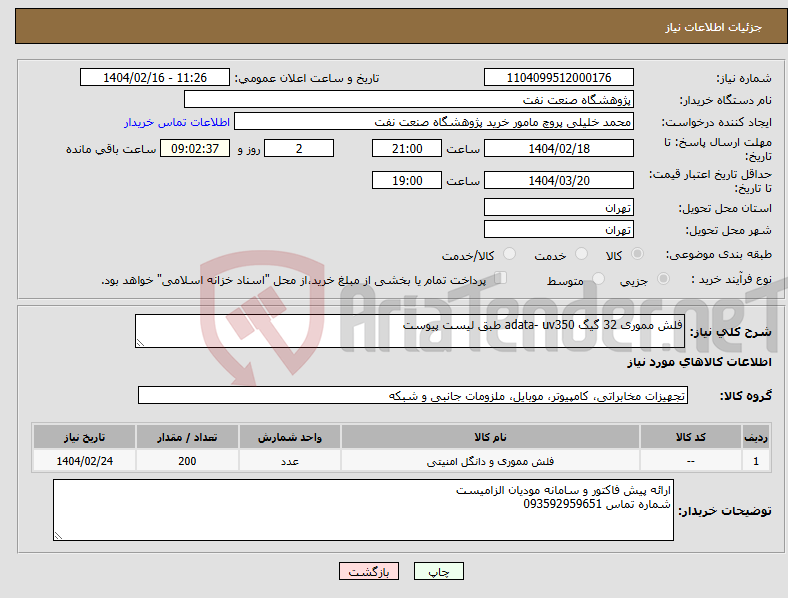Open اطلاعات تماس خریدار link

tap(177, 122)
